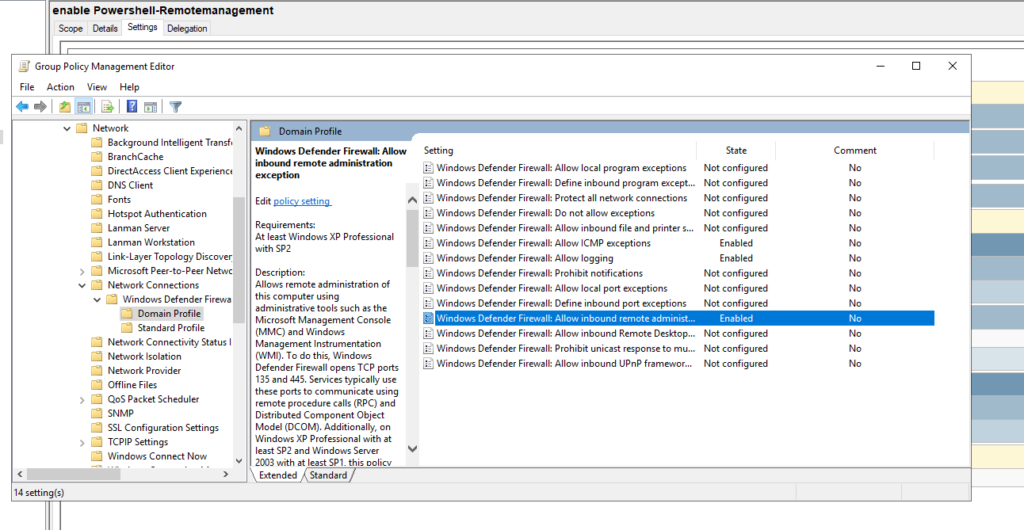Sort by the Comment column header
This screenshot has height=530, width=1024.
855,150
